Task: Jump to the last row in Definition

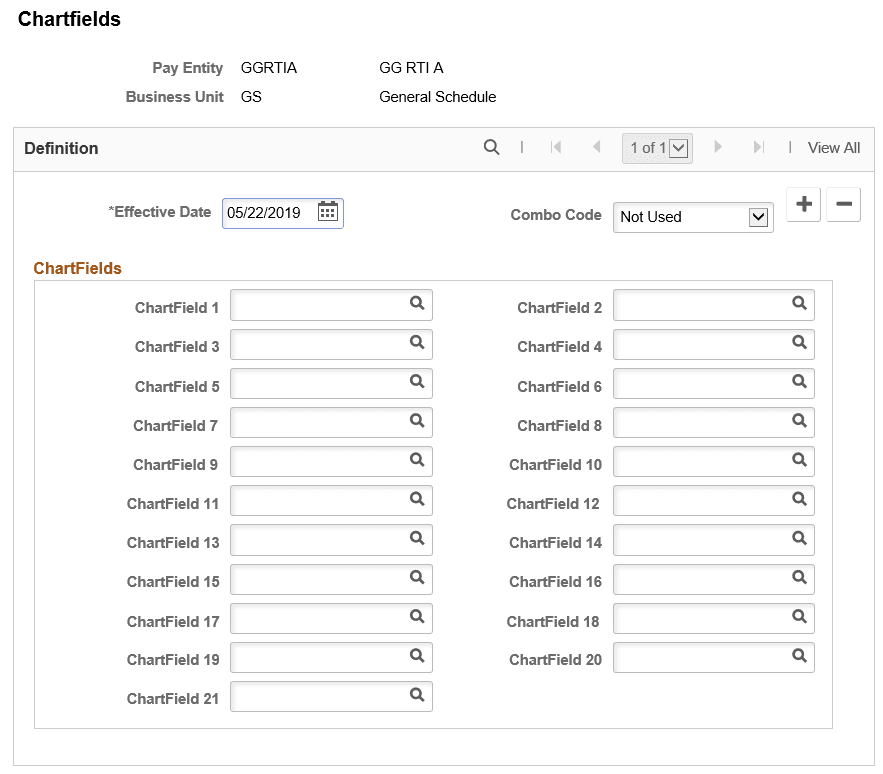Action: coord(758,147)
